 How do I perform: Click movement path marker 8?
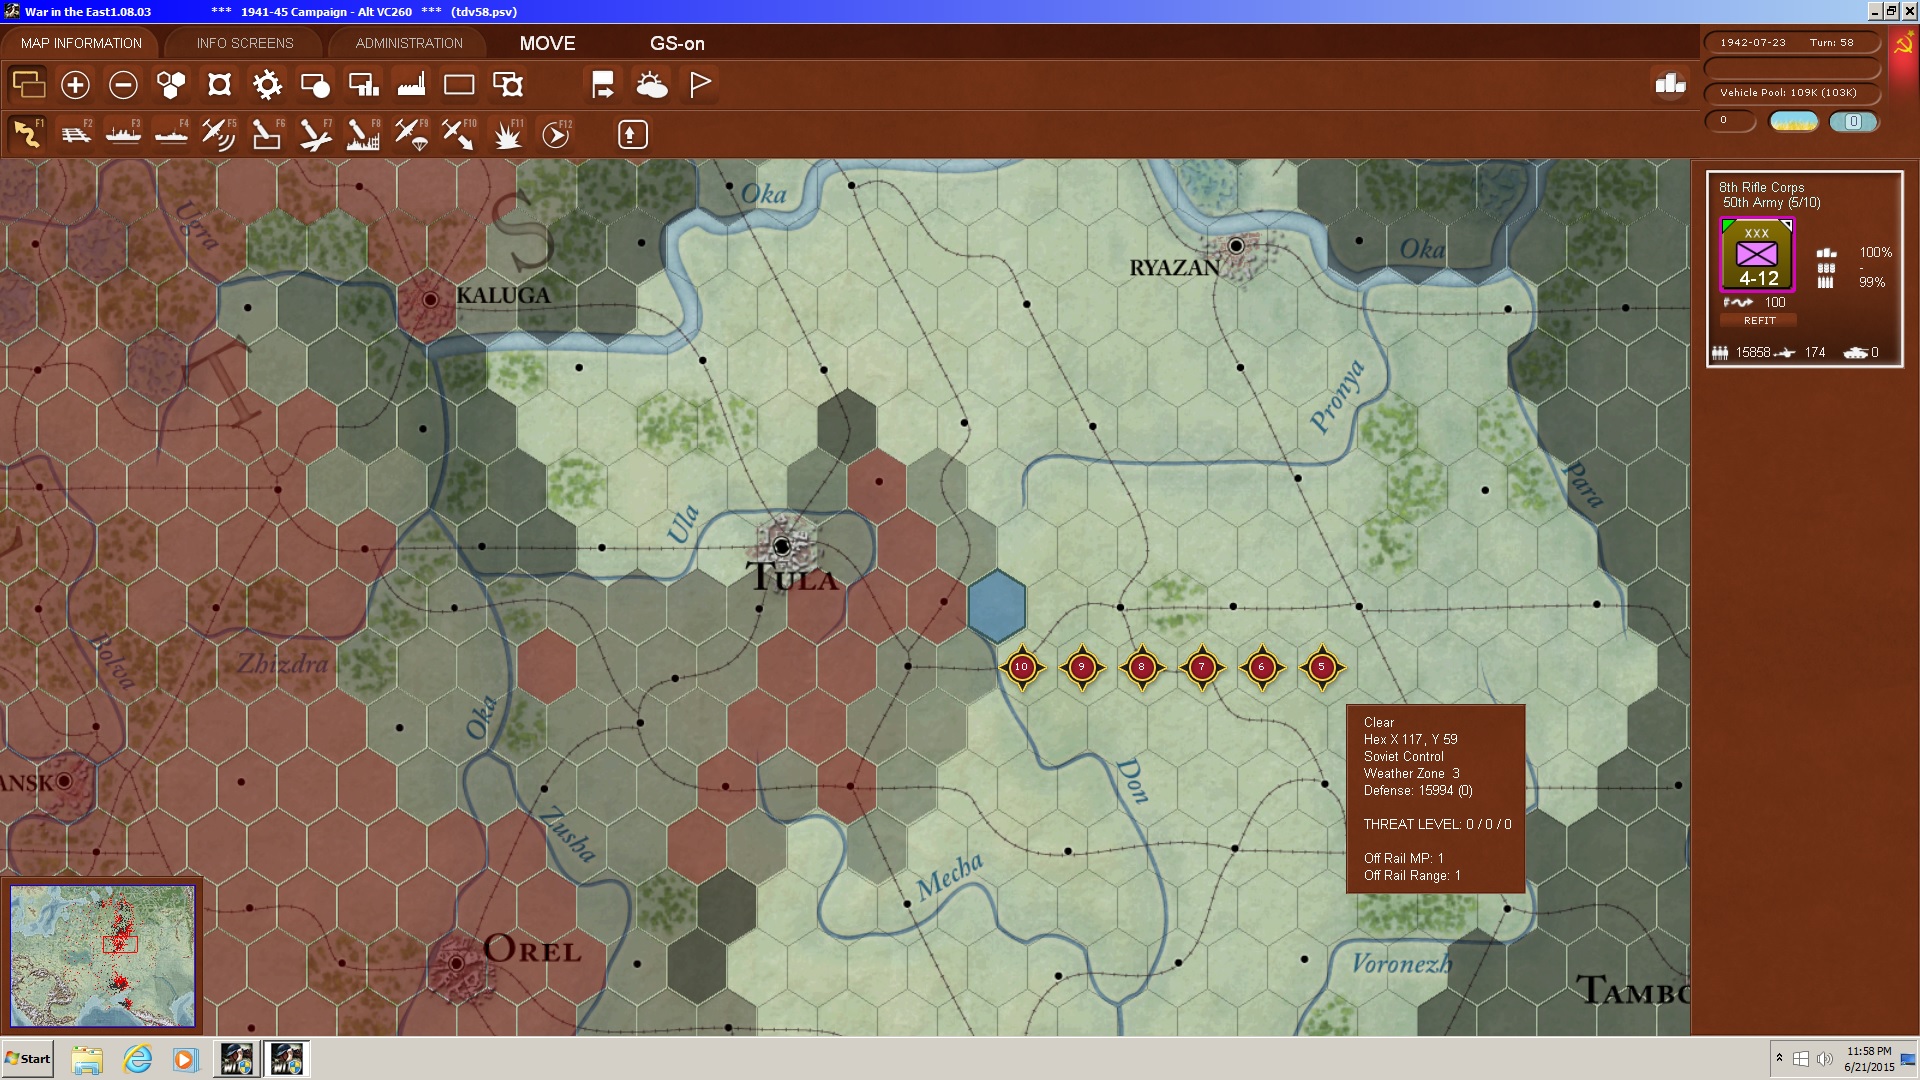1141,667
